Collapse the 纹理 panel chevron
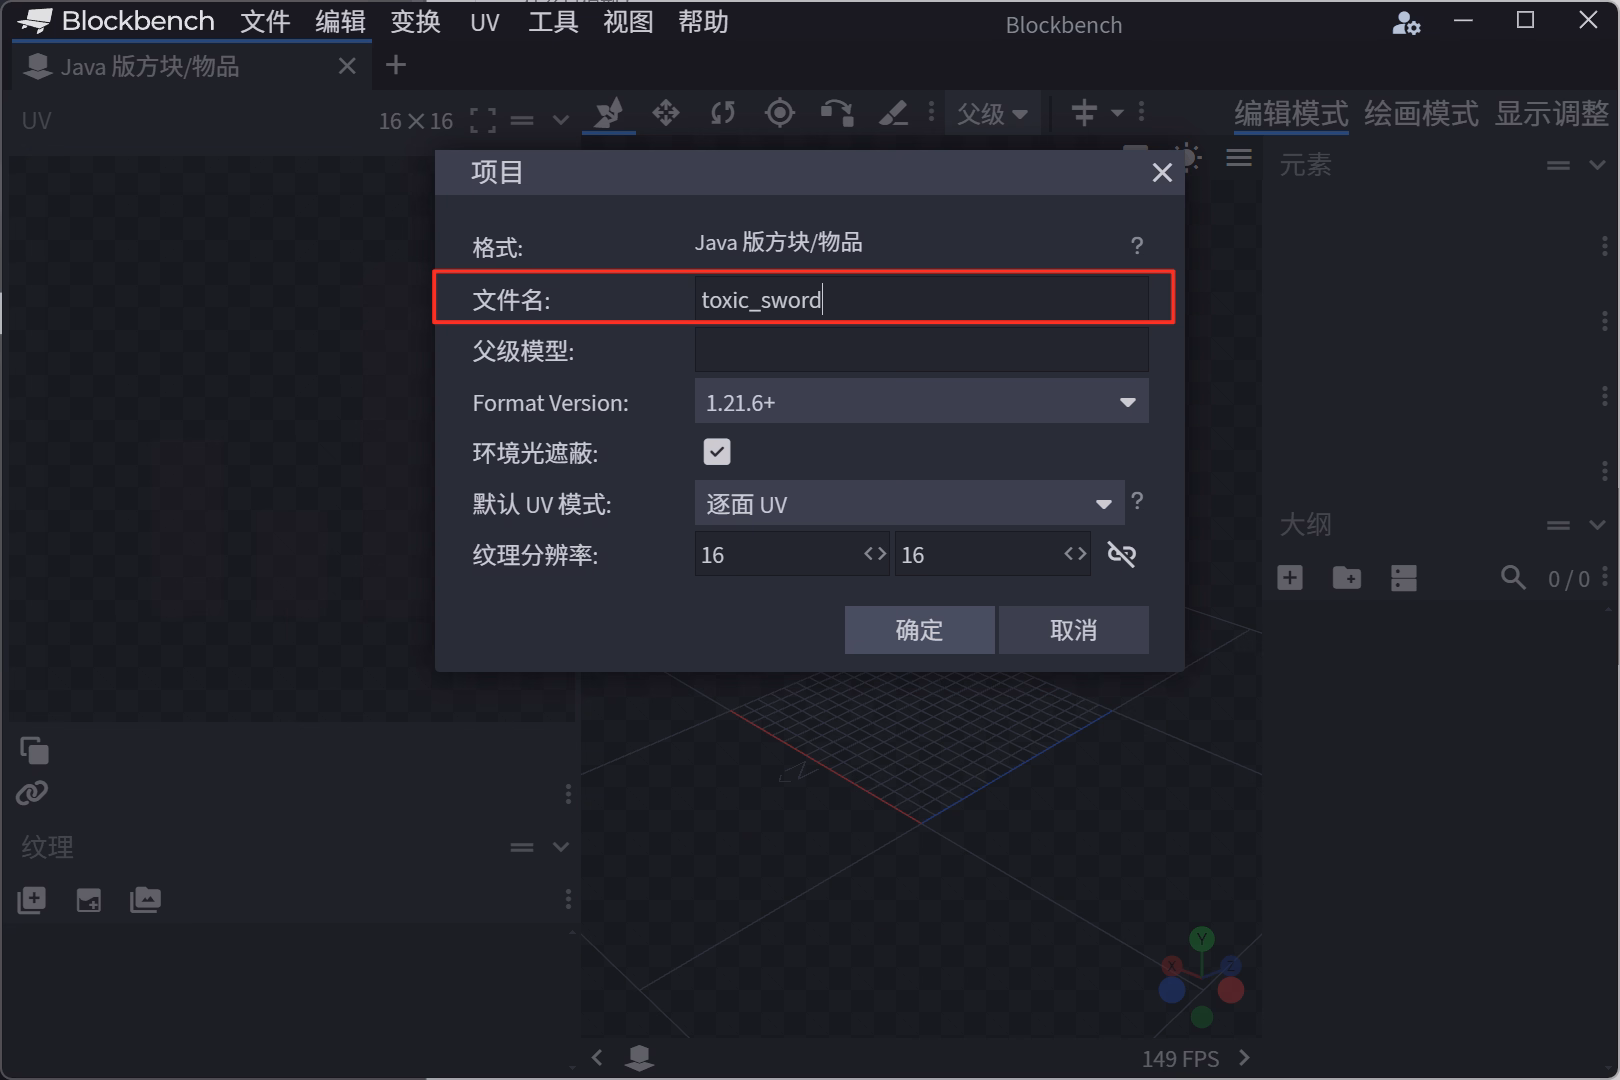Image resolution: width=1620 pixels, height=1080 pixels. pyautogui.click(x=561, y=847)
